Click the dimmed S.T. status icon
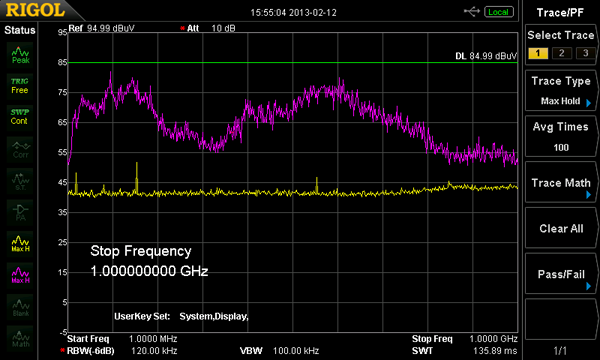 pyautogui.click(x=20, y=181)
